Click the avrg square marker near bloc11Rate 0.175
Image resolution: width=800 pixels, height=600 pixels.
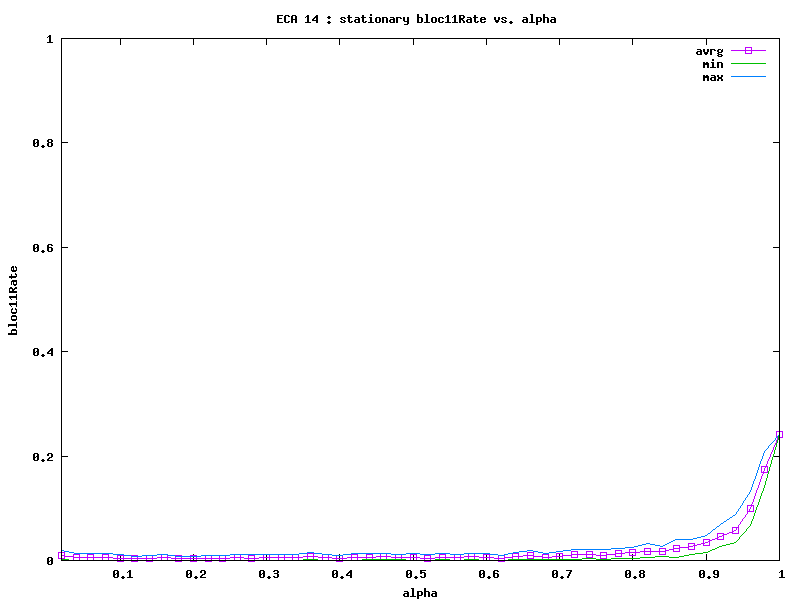(x=765, y=469)
